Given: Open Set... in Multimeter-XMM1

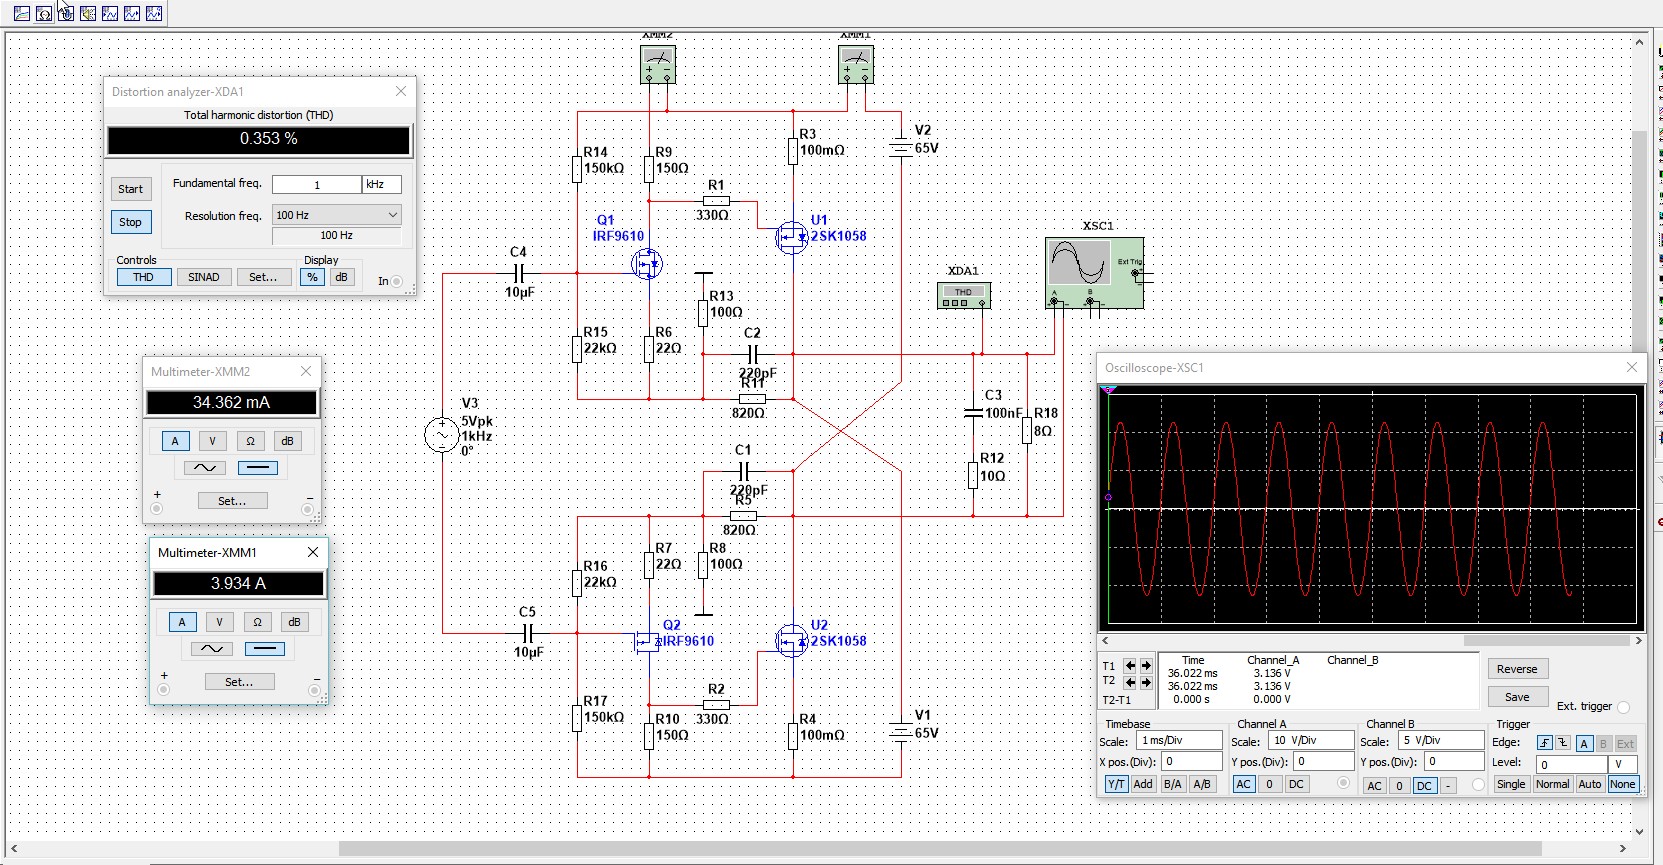Looking at the screenshot, I should (239, 682).
